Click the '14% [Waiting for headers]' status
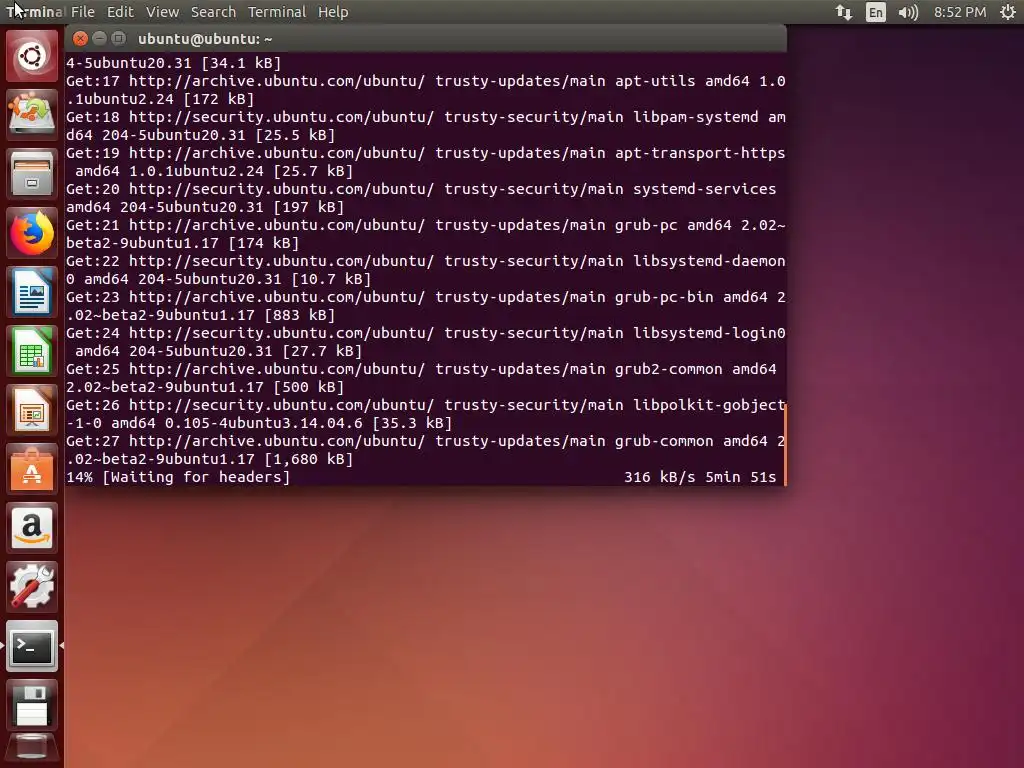The image size is (1024, 768). pyautogui.click(x=178, y=477)
